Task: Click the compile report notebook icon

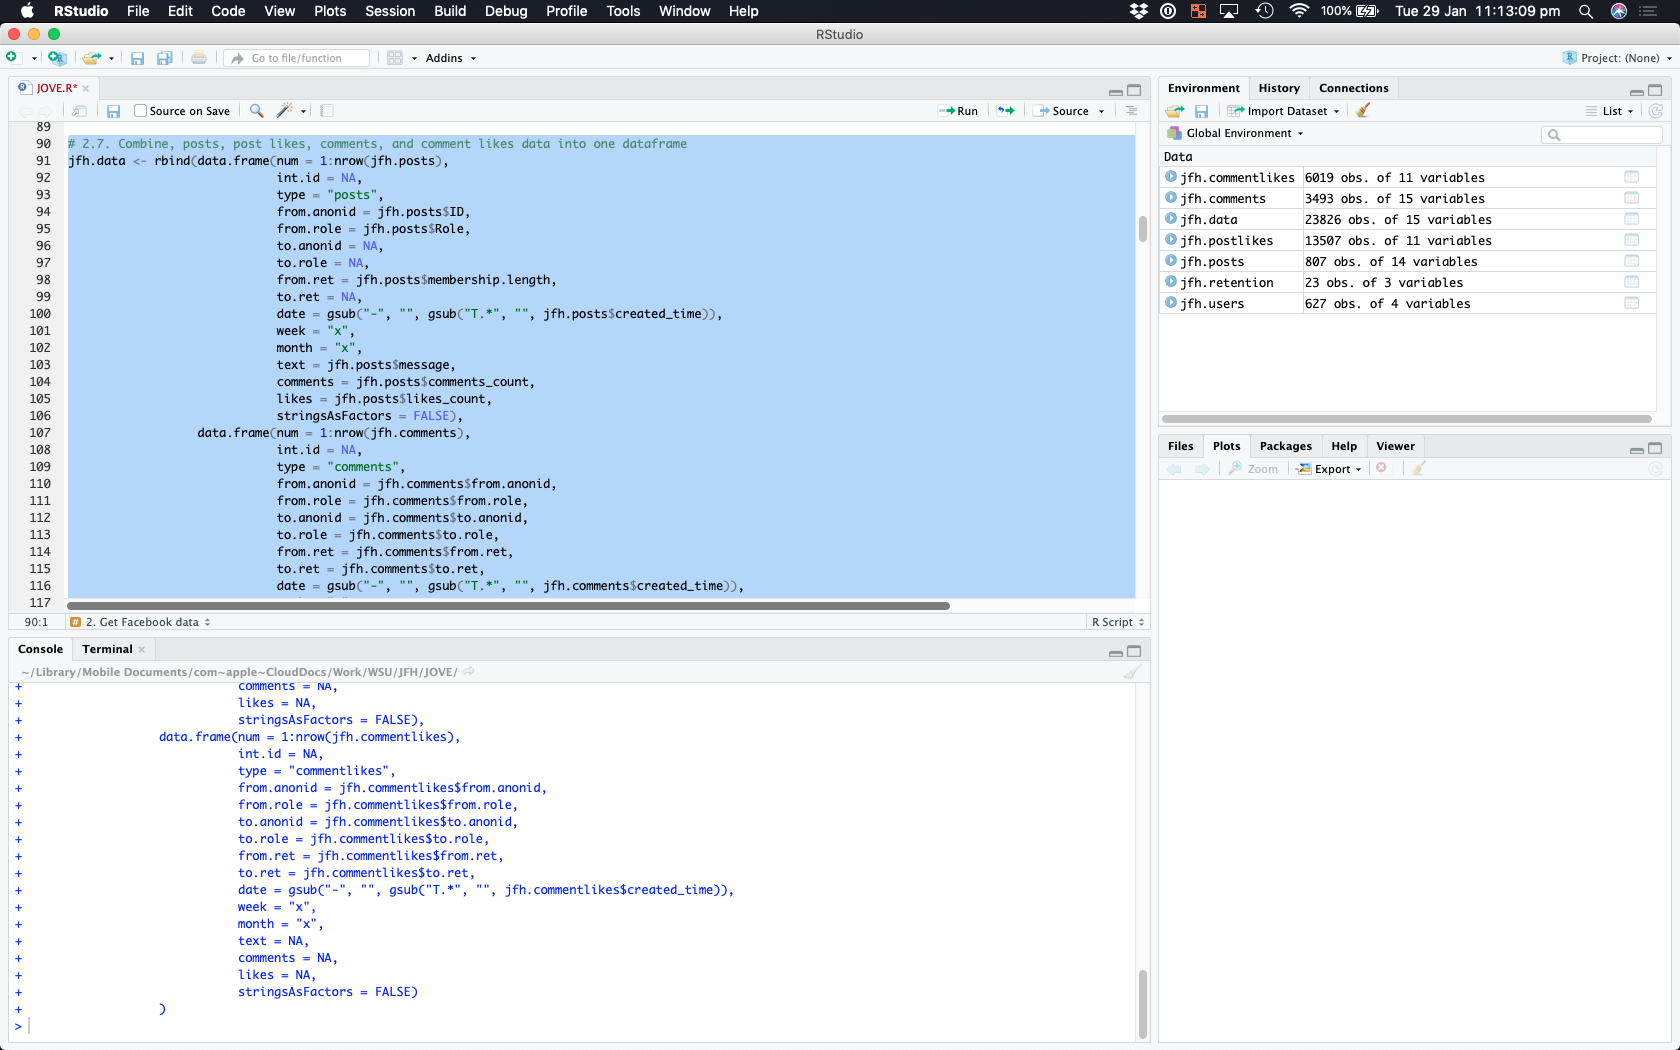Action: pos(327,111)
